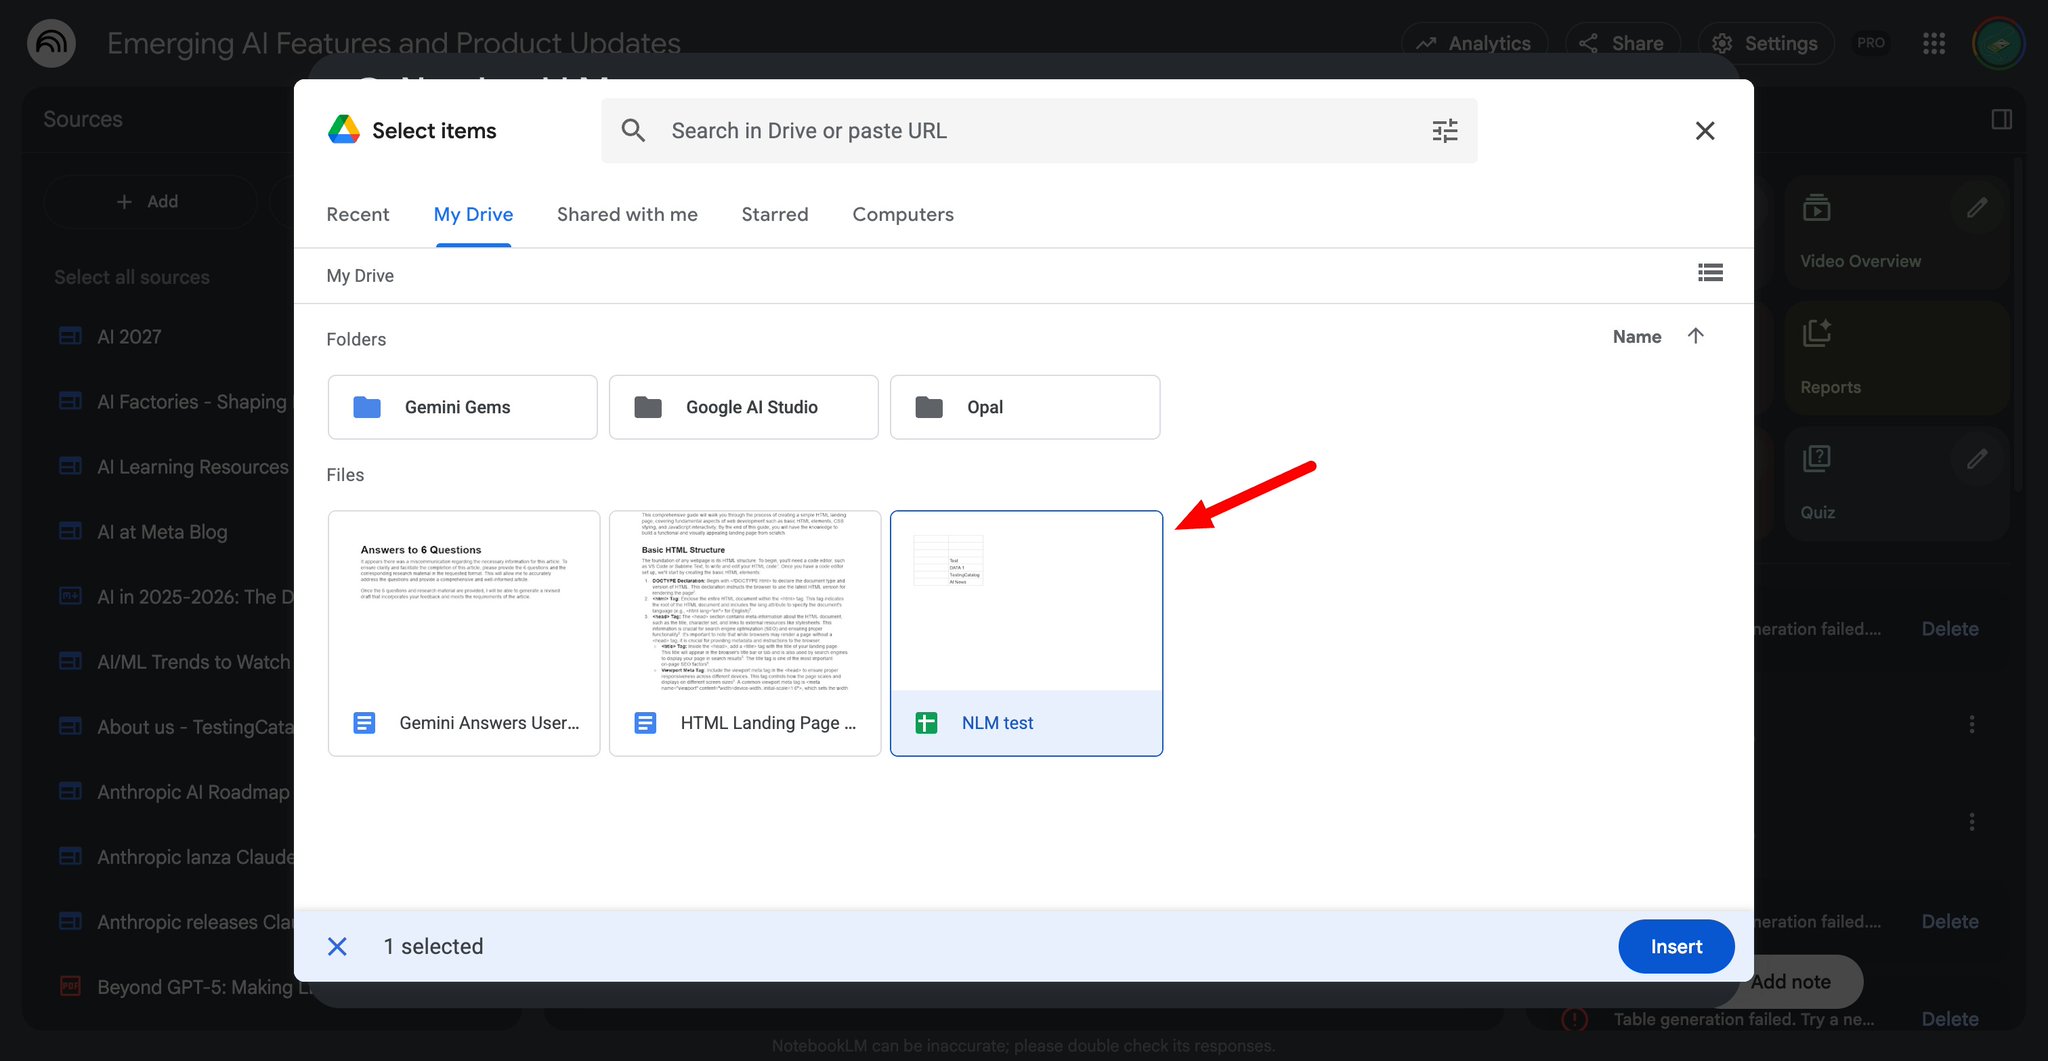Screen dimensions: 2048x1061
Task: Select About us - TestingCatalog source
Action: coord(195,727)
